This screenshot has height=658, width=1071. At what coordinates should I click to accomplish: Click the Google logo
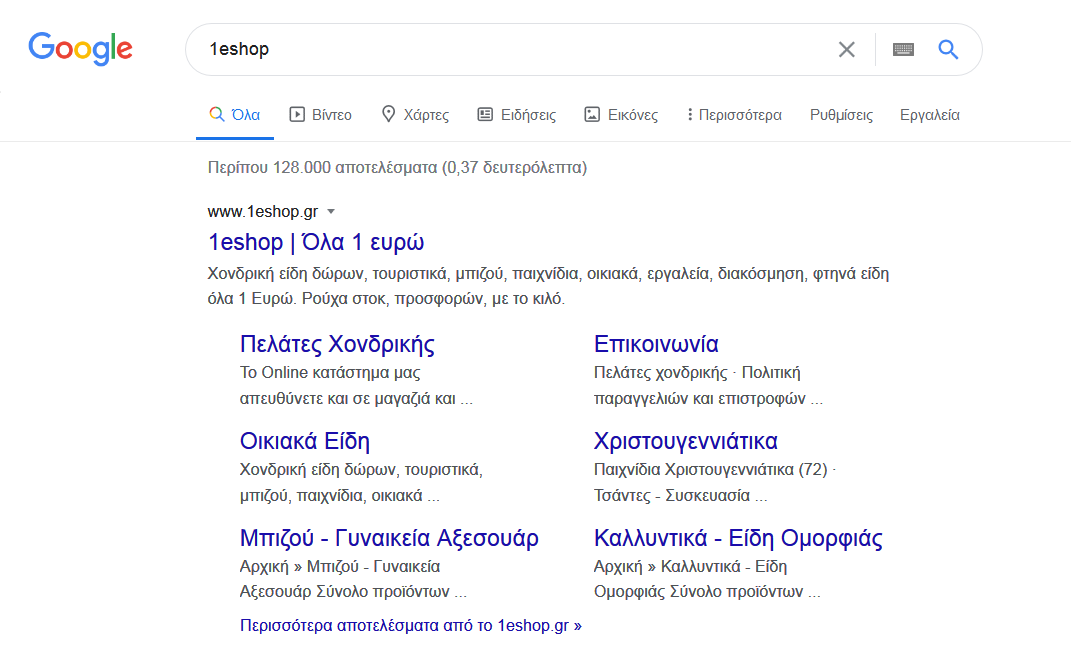tap(81, 49)
